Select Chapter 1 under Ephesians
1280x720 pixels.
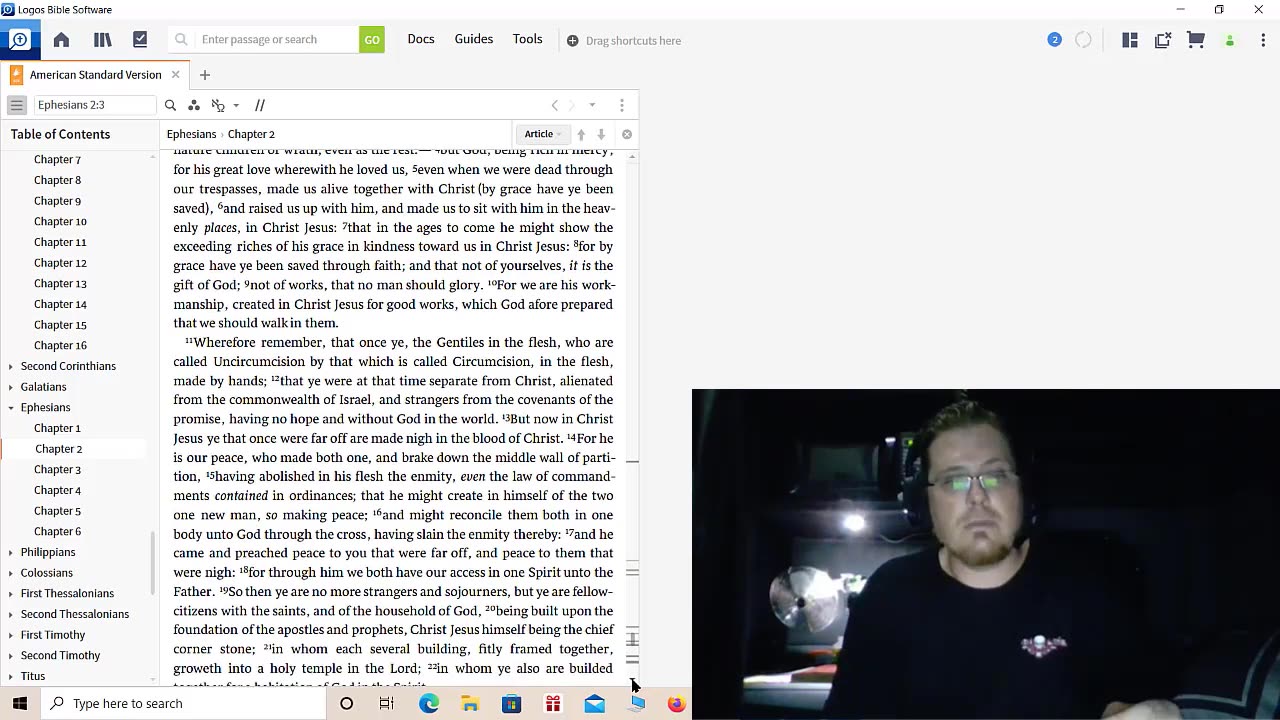pyautogui.click(x=57, y=428)
